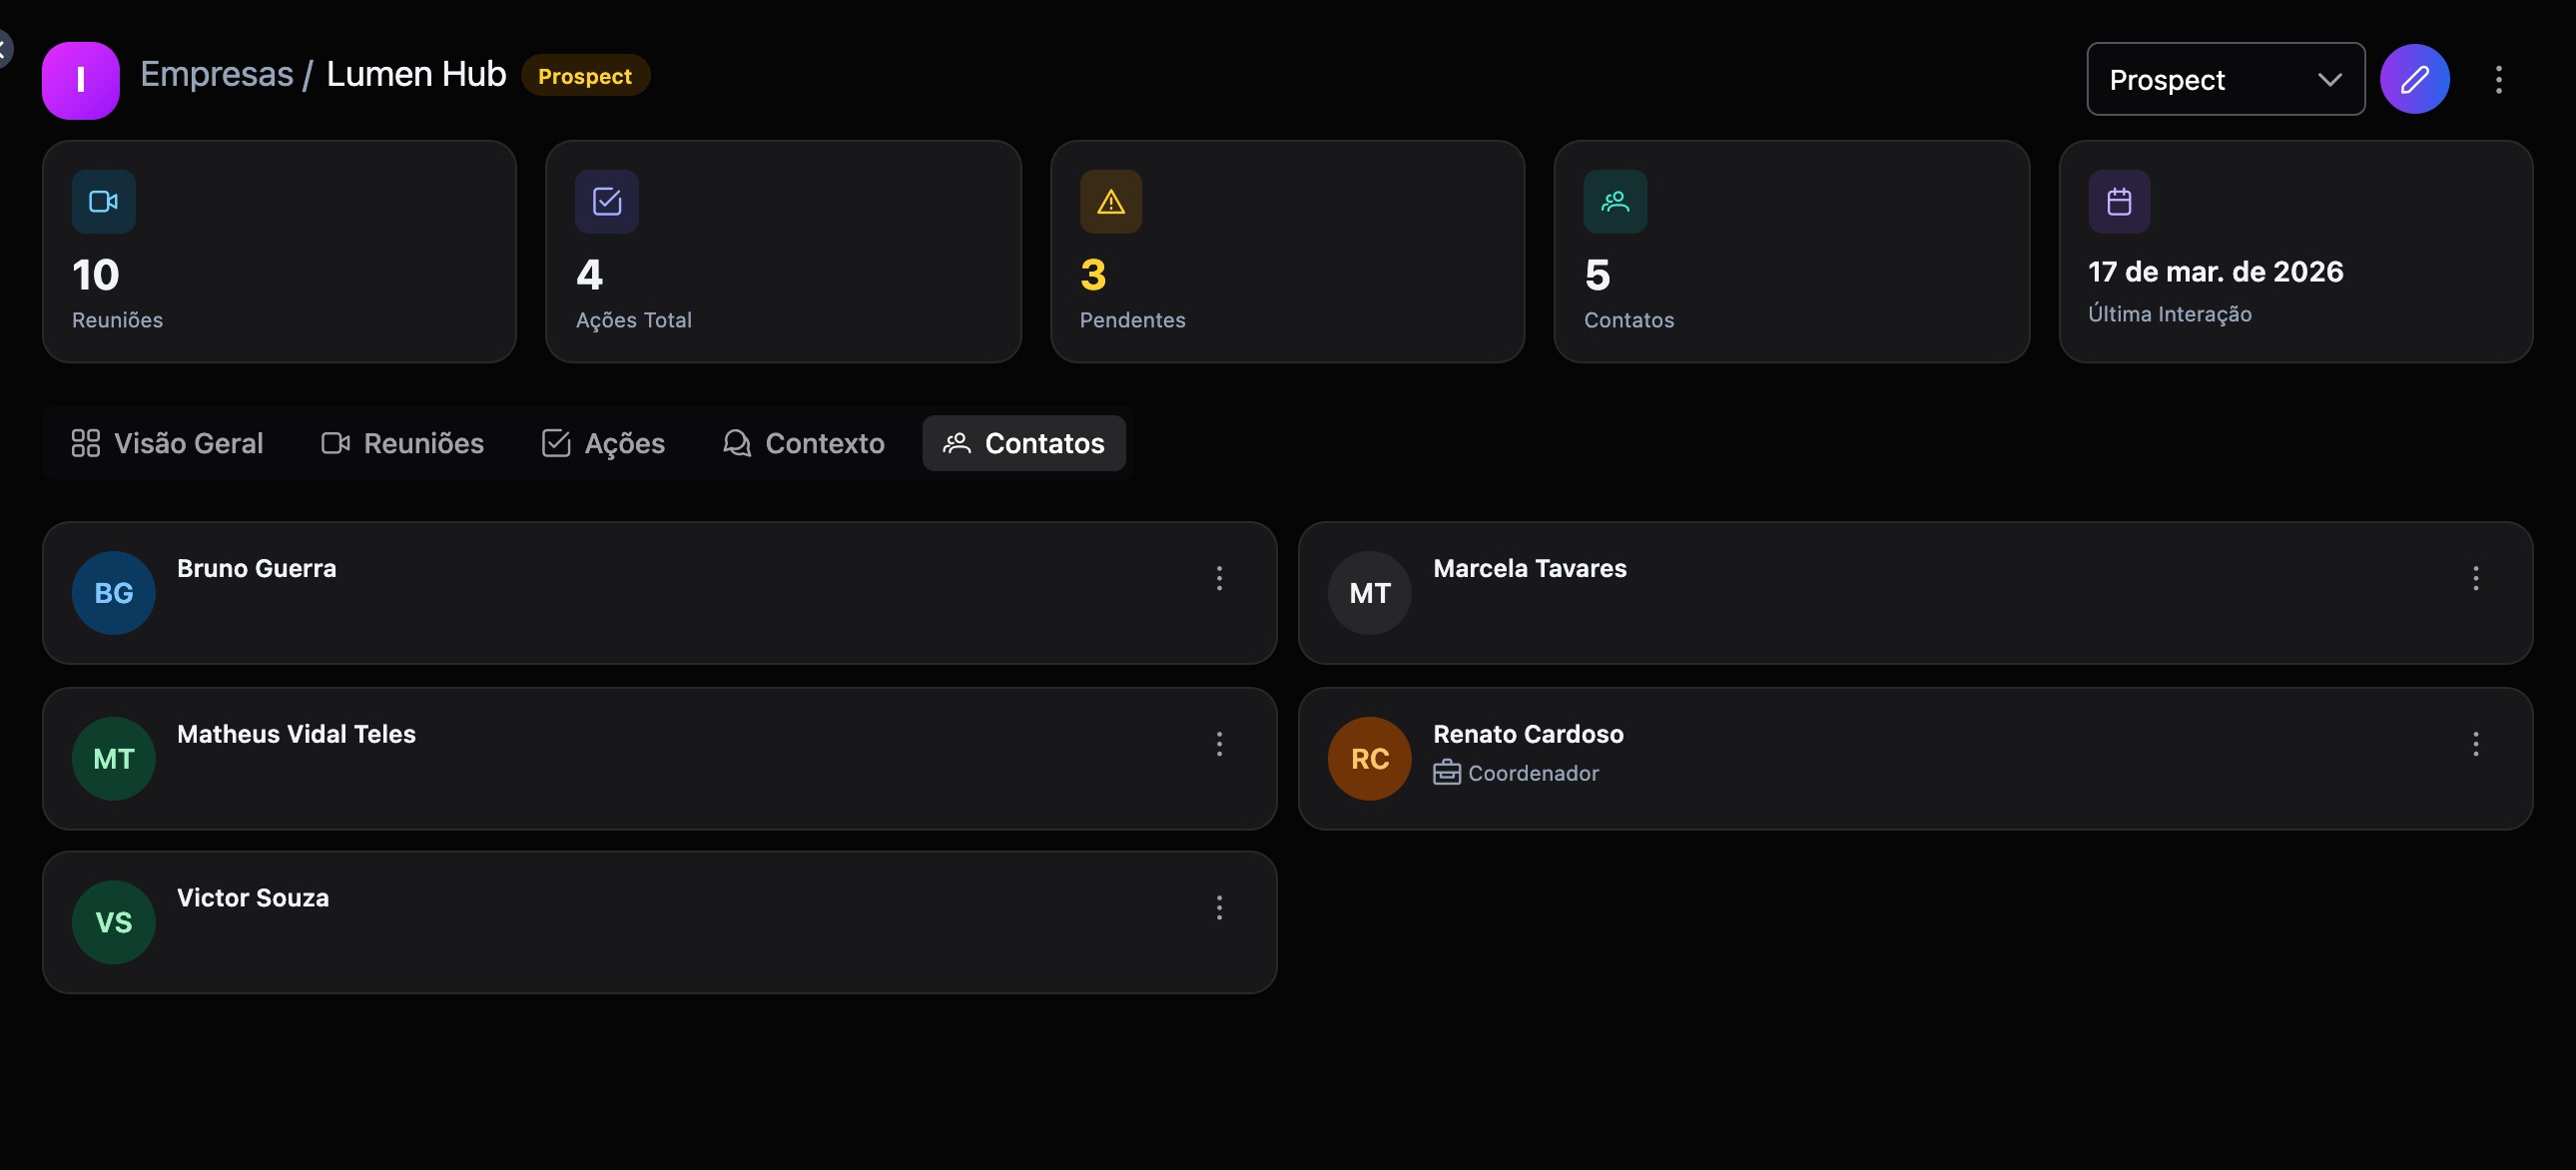2576x1170 pixels.
Task: Open the top-right vertical dots menu
Action: click(2498, 80)
